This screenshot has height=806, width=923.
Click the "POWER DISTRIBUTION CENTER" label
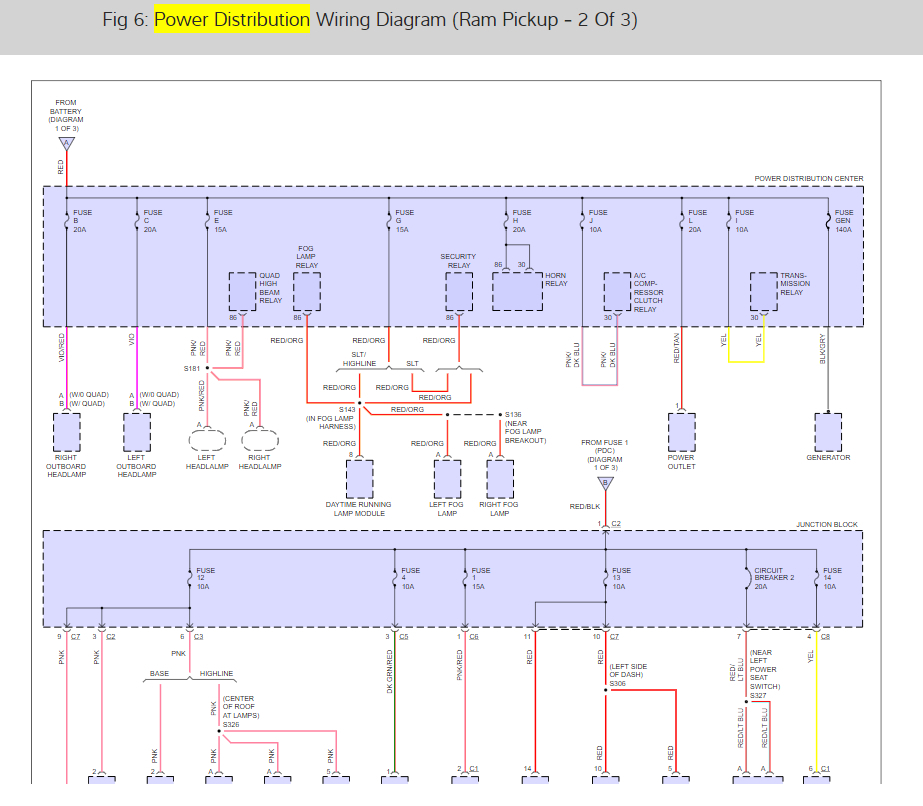coord(809,178)
